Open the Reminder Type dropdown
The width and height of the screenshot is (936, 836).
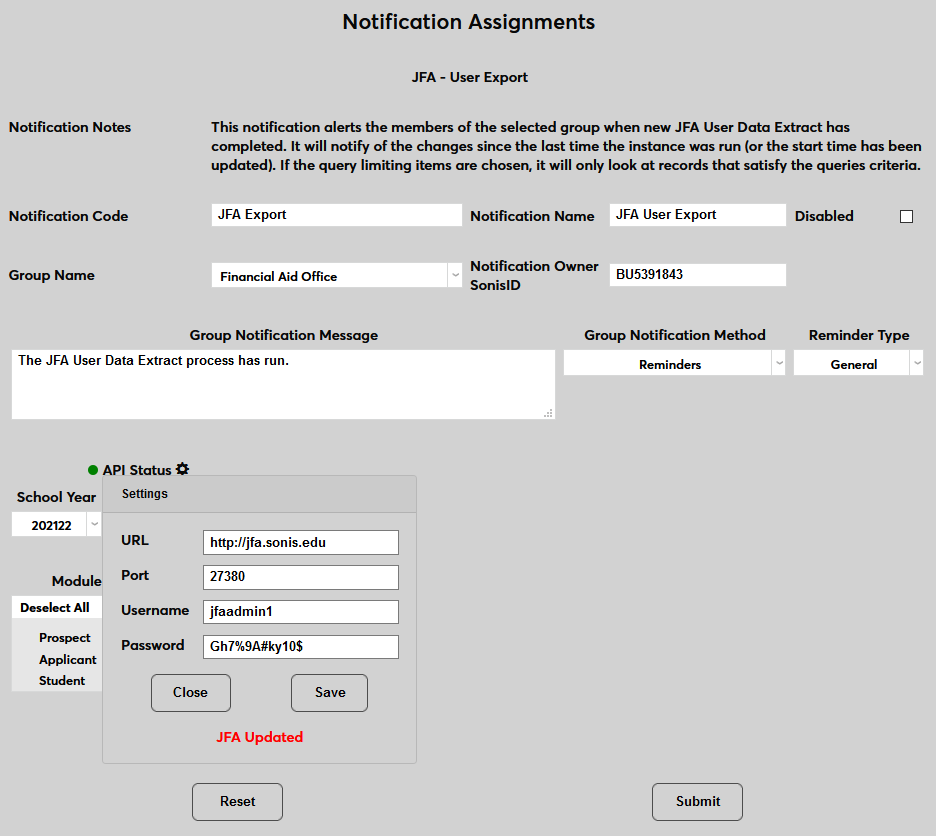click(858, 365)
